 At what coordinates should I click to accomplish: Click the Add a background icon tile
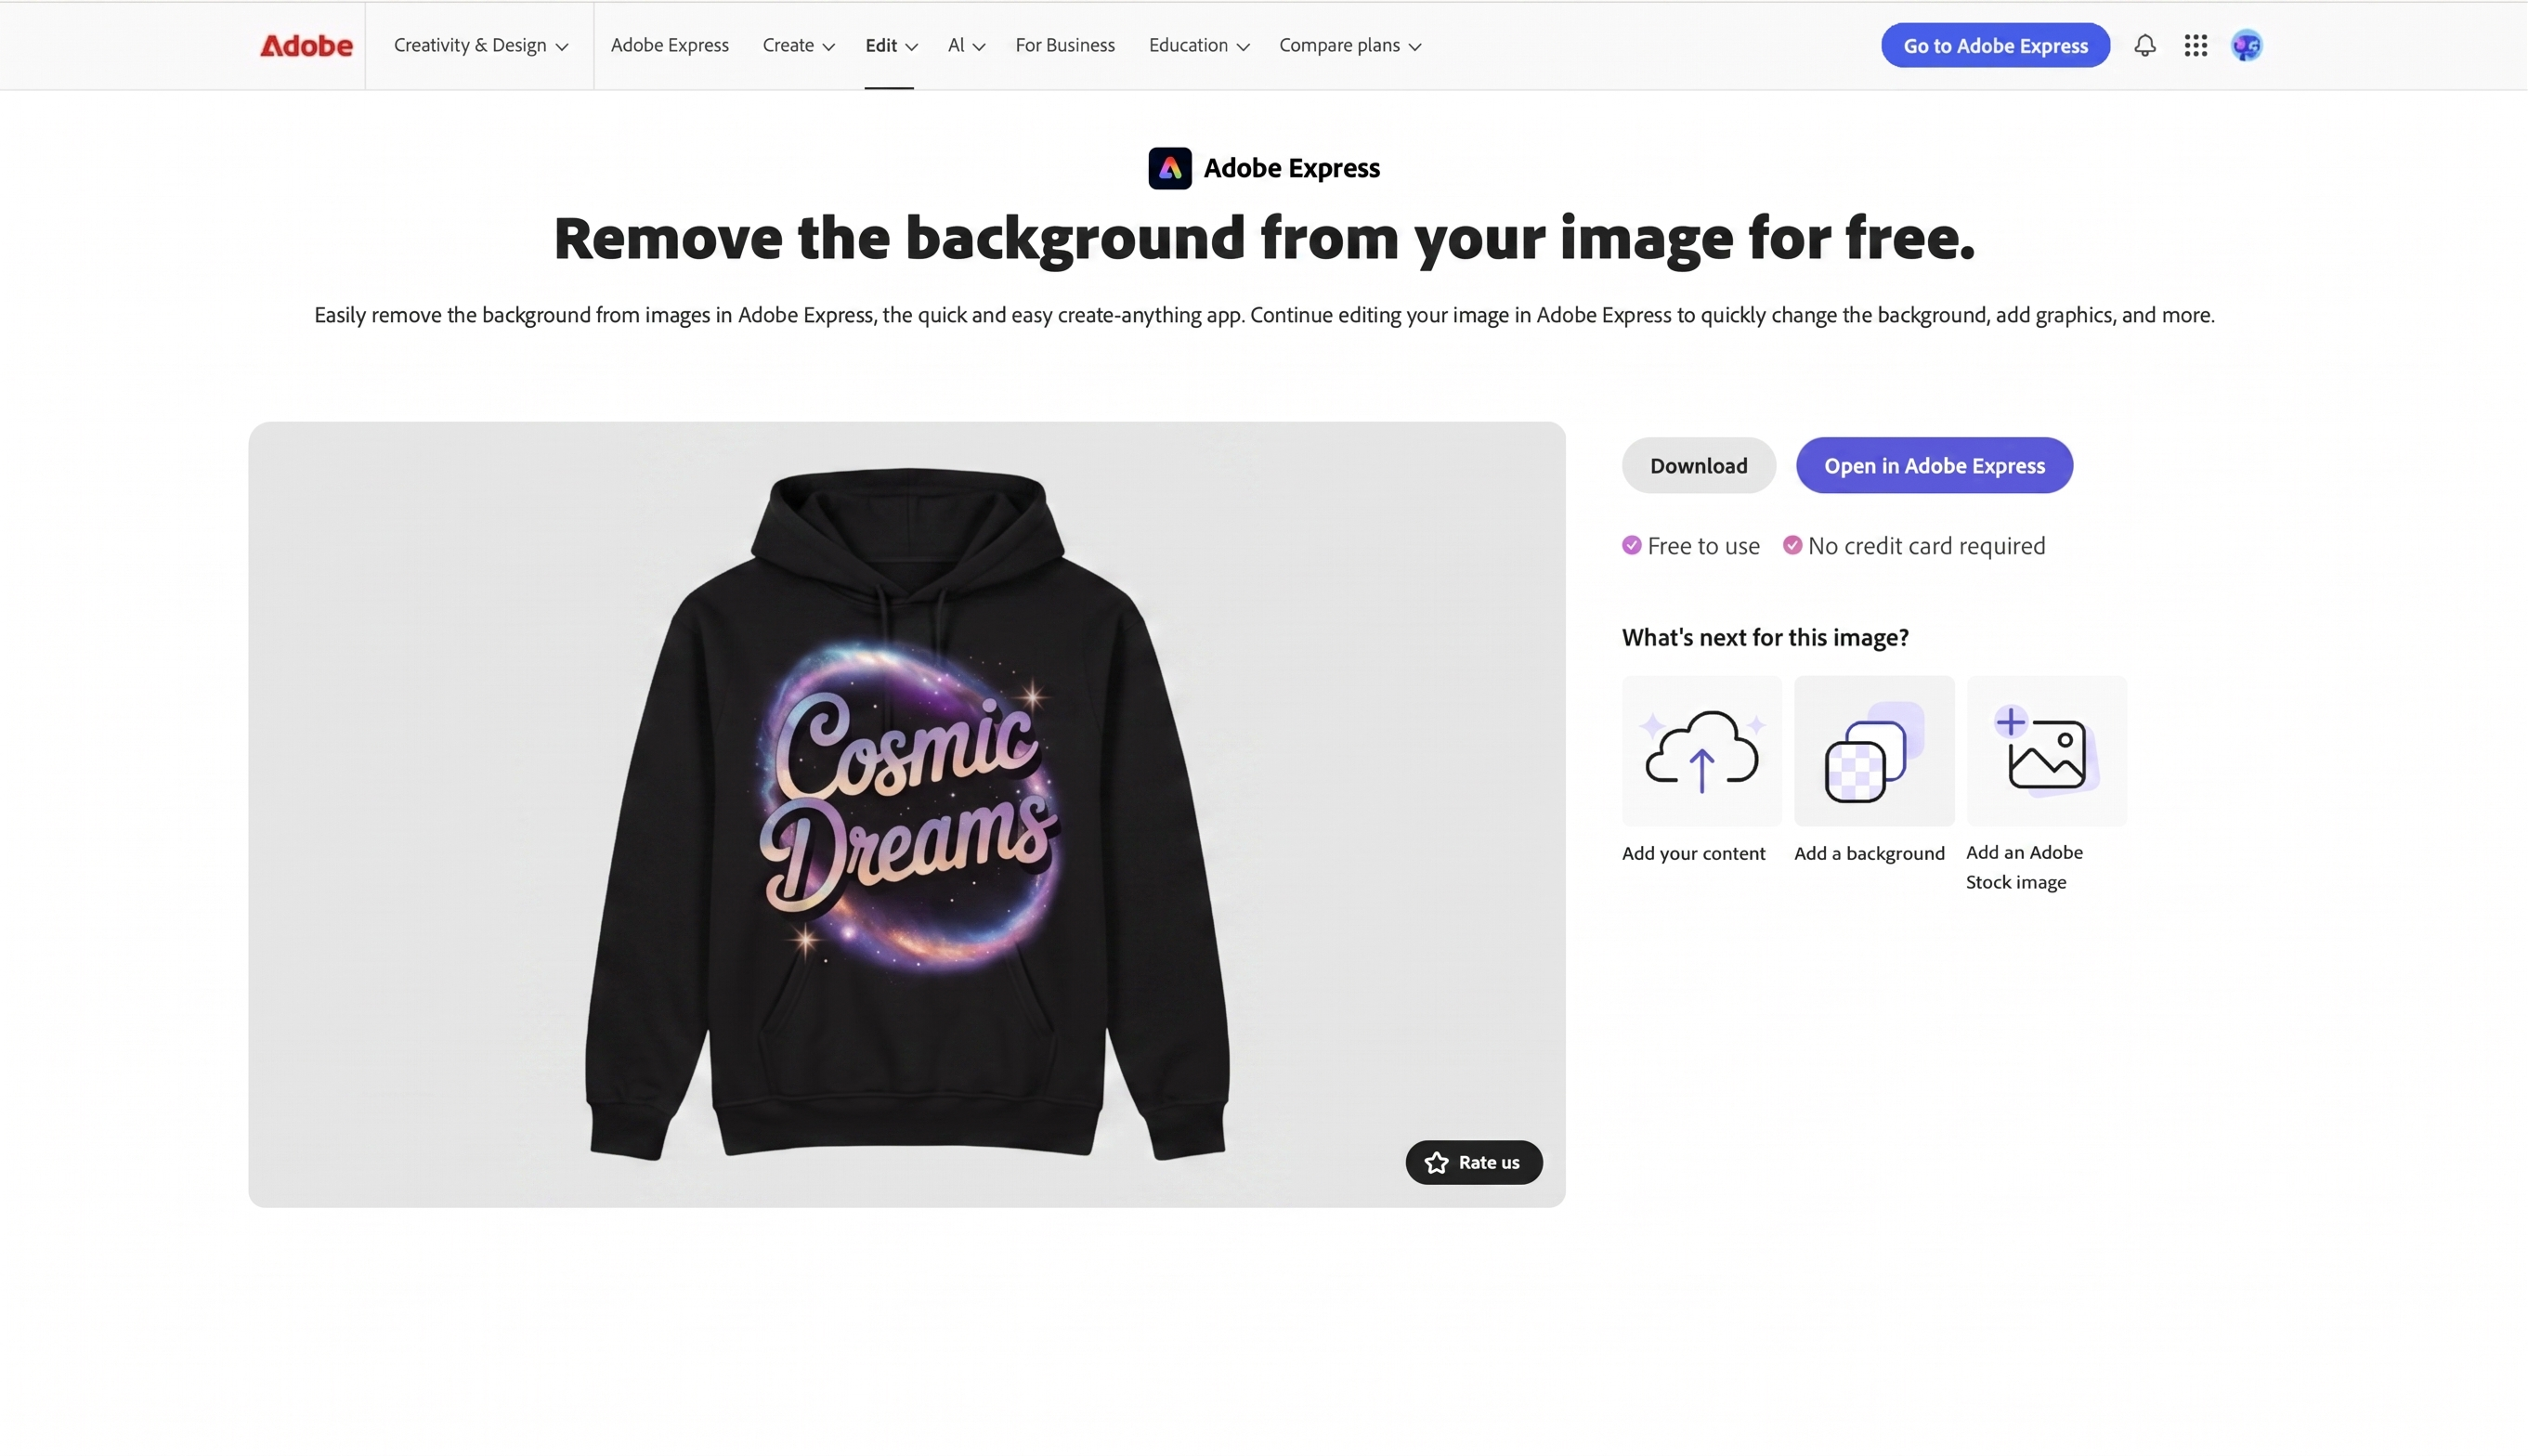[1874, 751]
